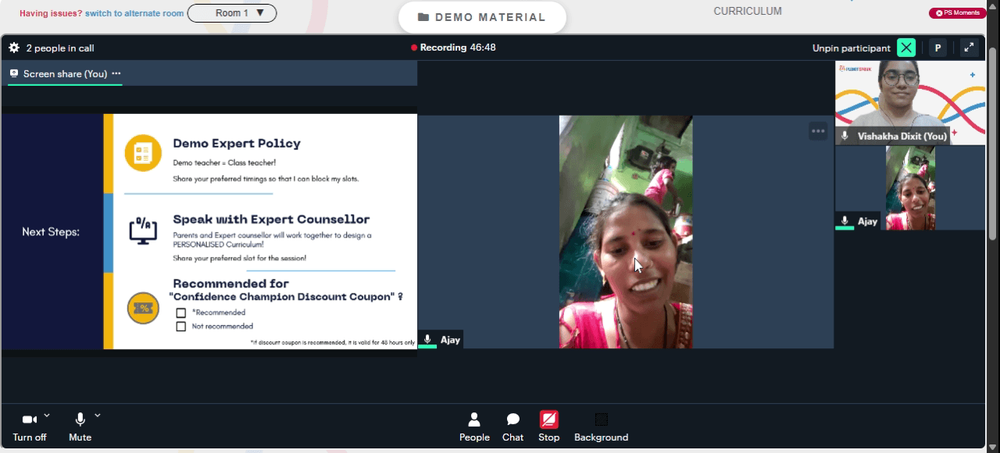1000x453 pixels.
Task: Select the Screen share (You) tab
Action: point(65,74)
